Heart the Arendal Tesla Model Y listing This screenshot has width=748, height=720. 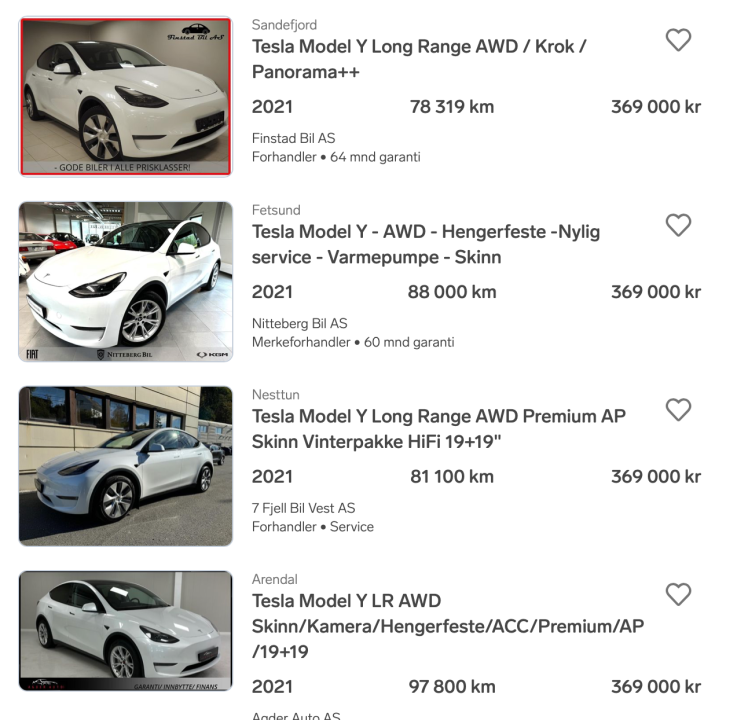point(678,594)
